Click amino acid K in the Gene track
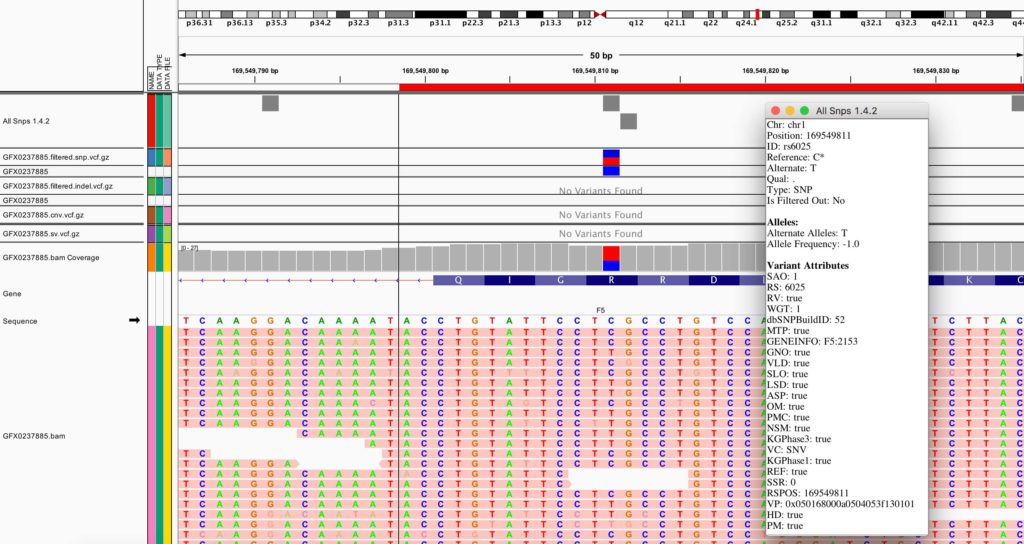Image resolution: width=1024 pixels, height=544 pixels. (969, 280)
